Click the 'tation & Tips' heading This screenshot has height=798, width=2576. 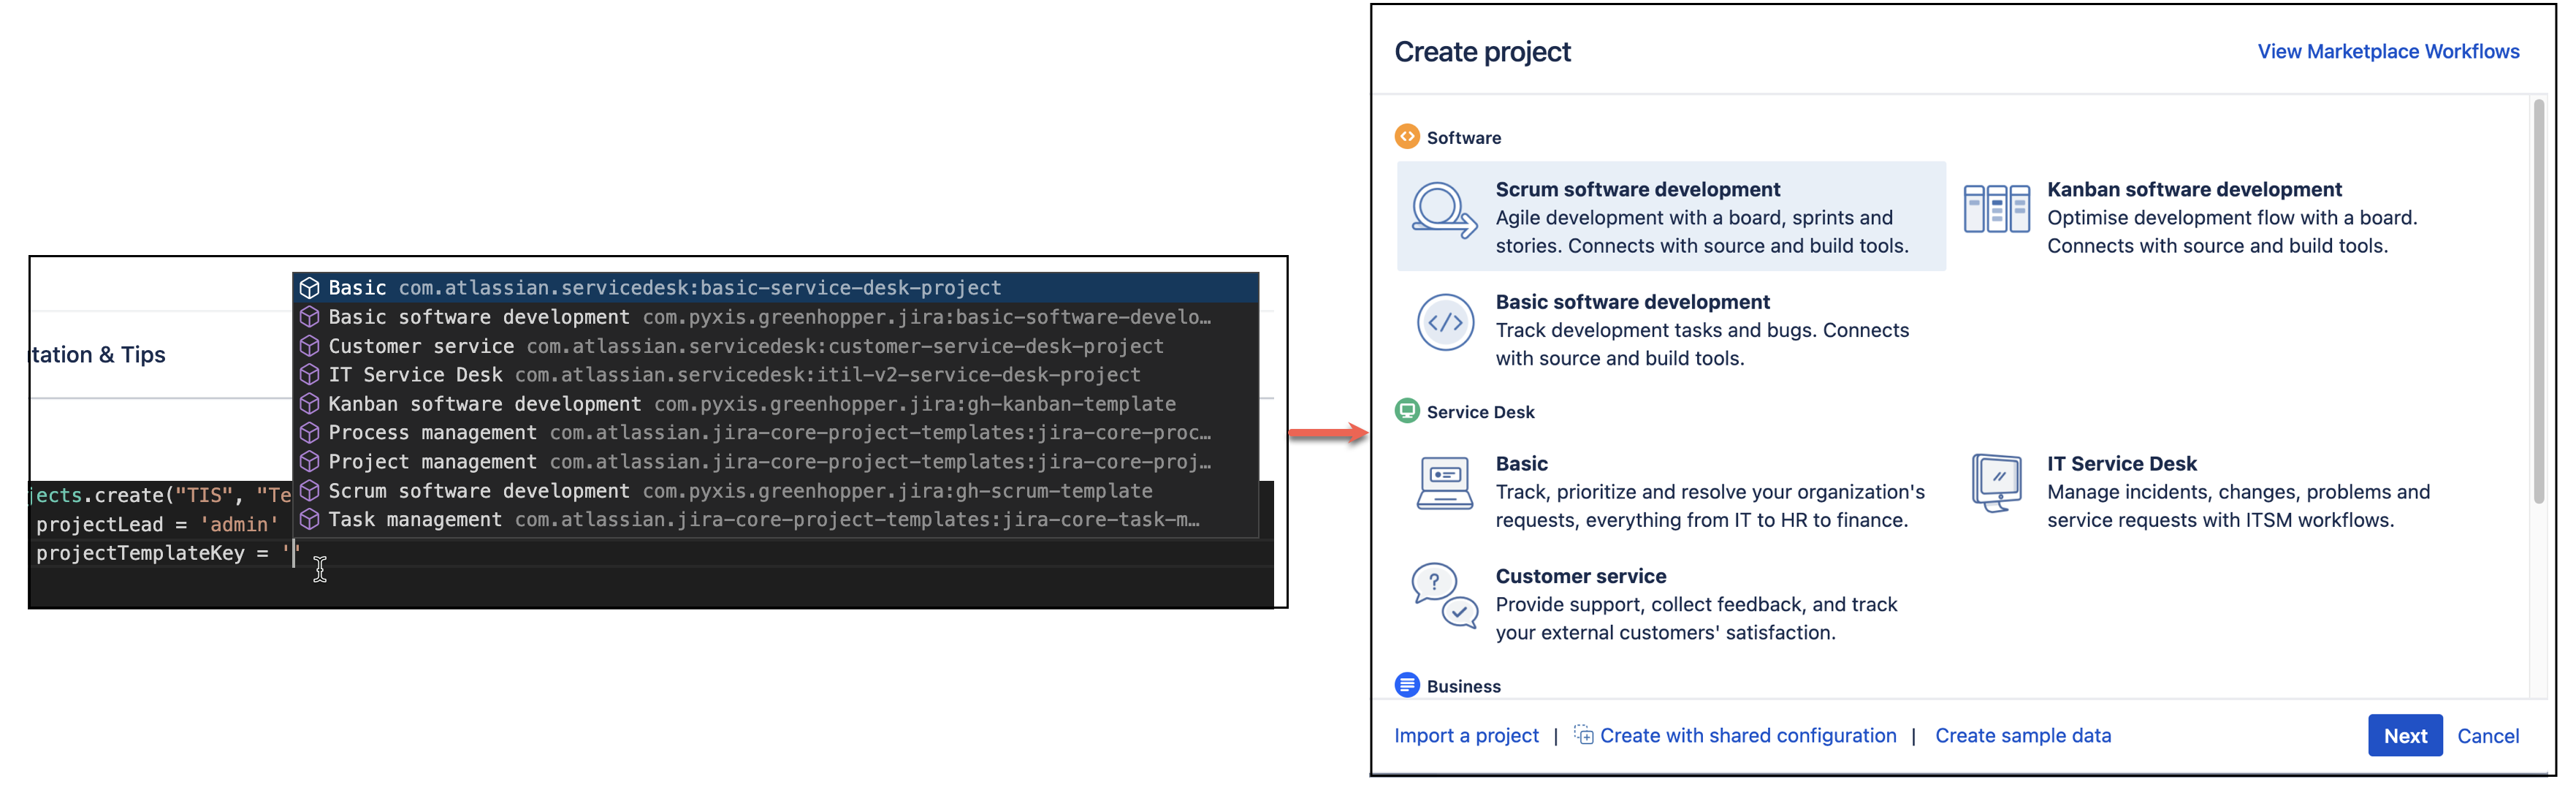(x=98, y=355)
